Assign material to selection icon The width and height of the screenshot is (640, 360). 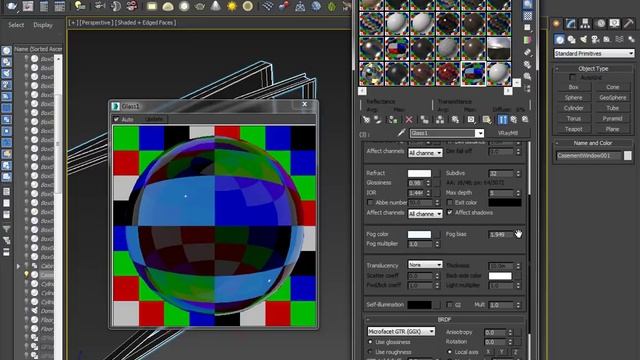pyautogui.click(x=393, y=120)
